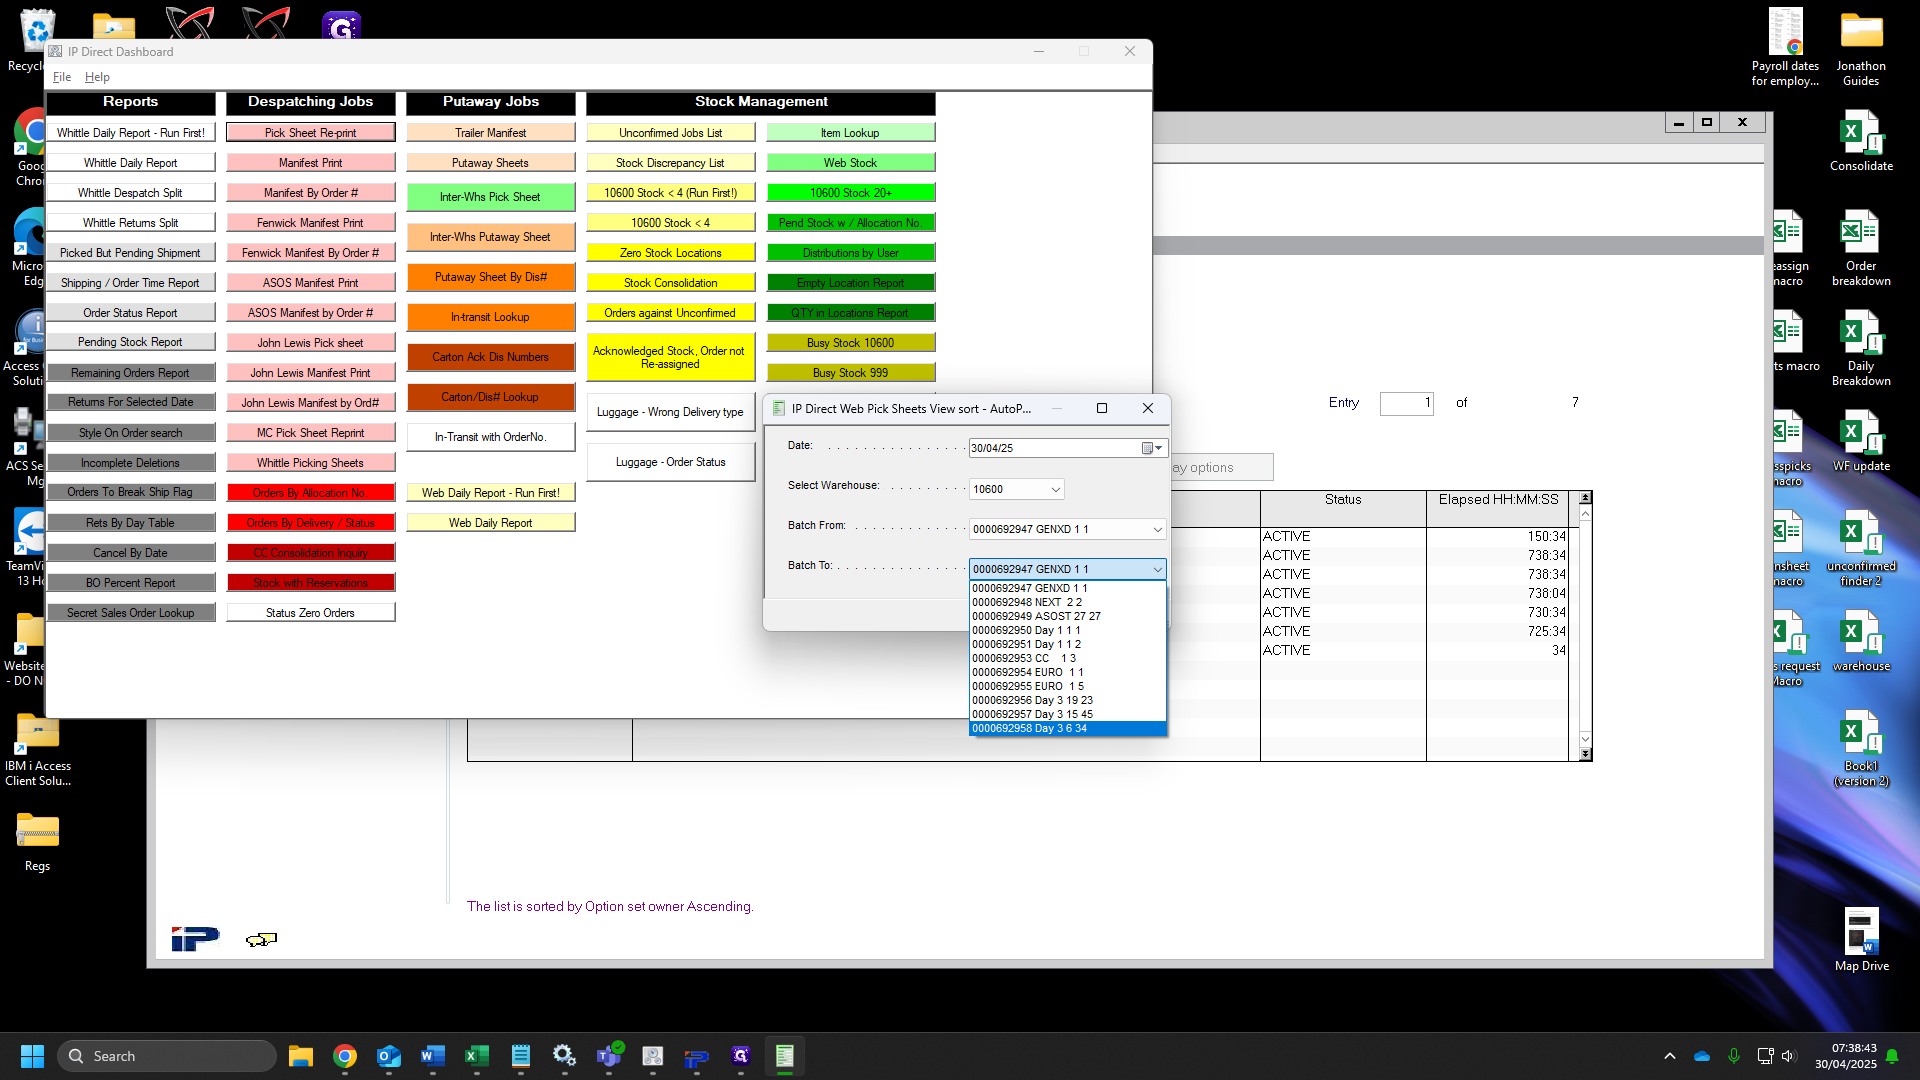Open Order breakdown Excel icon

[1861, 247]
